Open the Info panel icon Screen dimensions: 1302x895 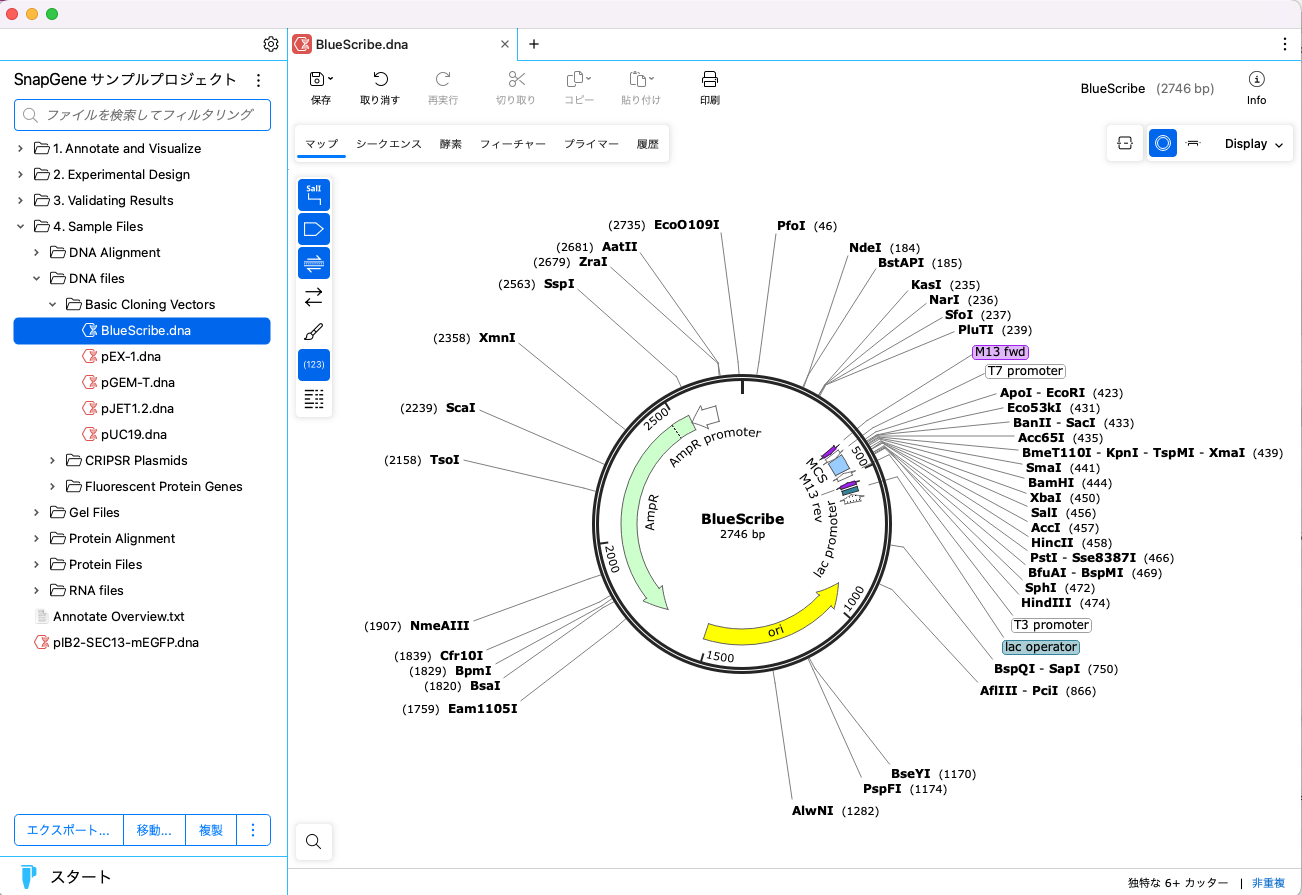(1256, 80)
